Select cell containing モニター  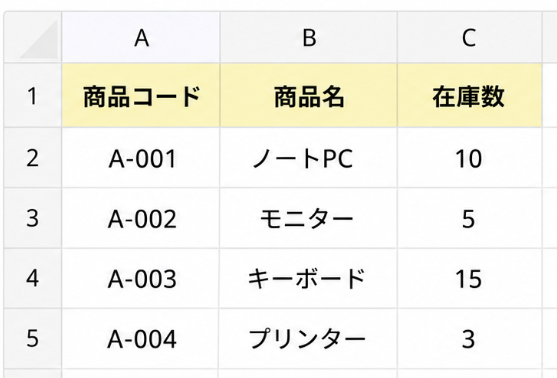[x=309, y=218]
